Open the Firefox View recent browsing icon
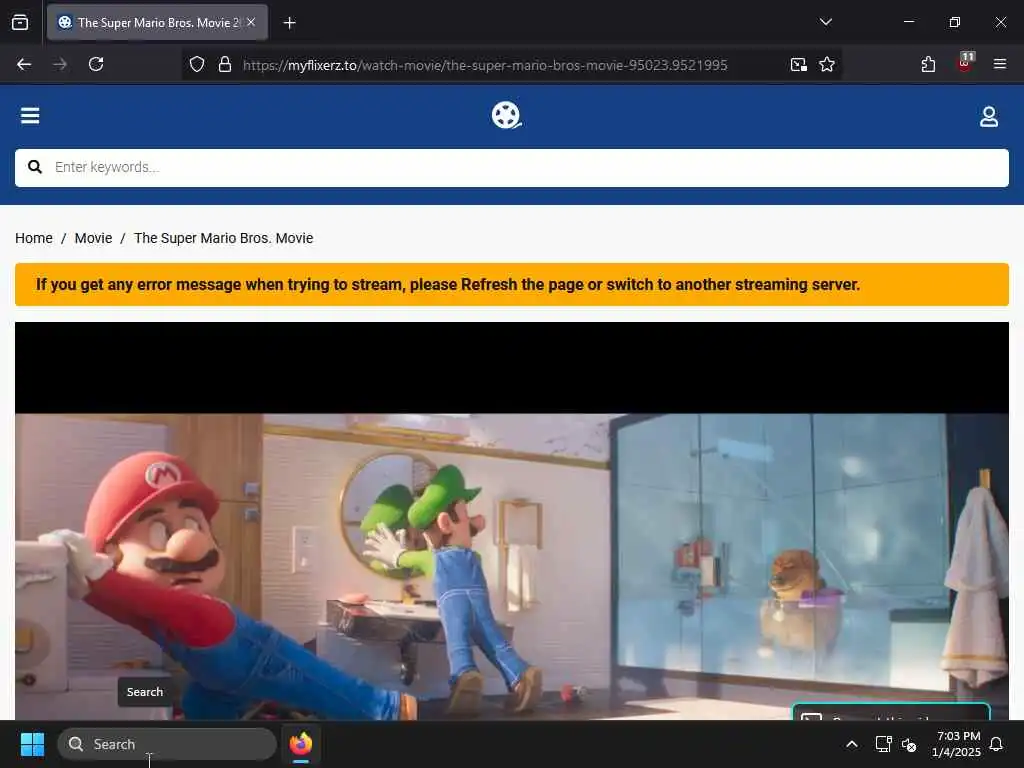Image resolution: width=1024 pixels, height=768 pixels. 20,22
